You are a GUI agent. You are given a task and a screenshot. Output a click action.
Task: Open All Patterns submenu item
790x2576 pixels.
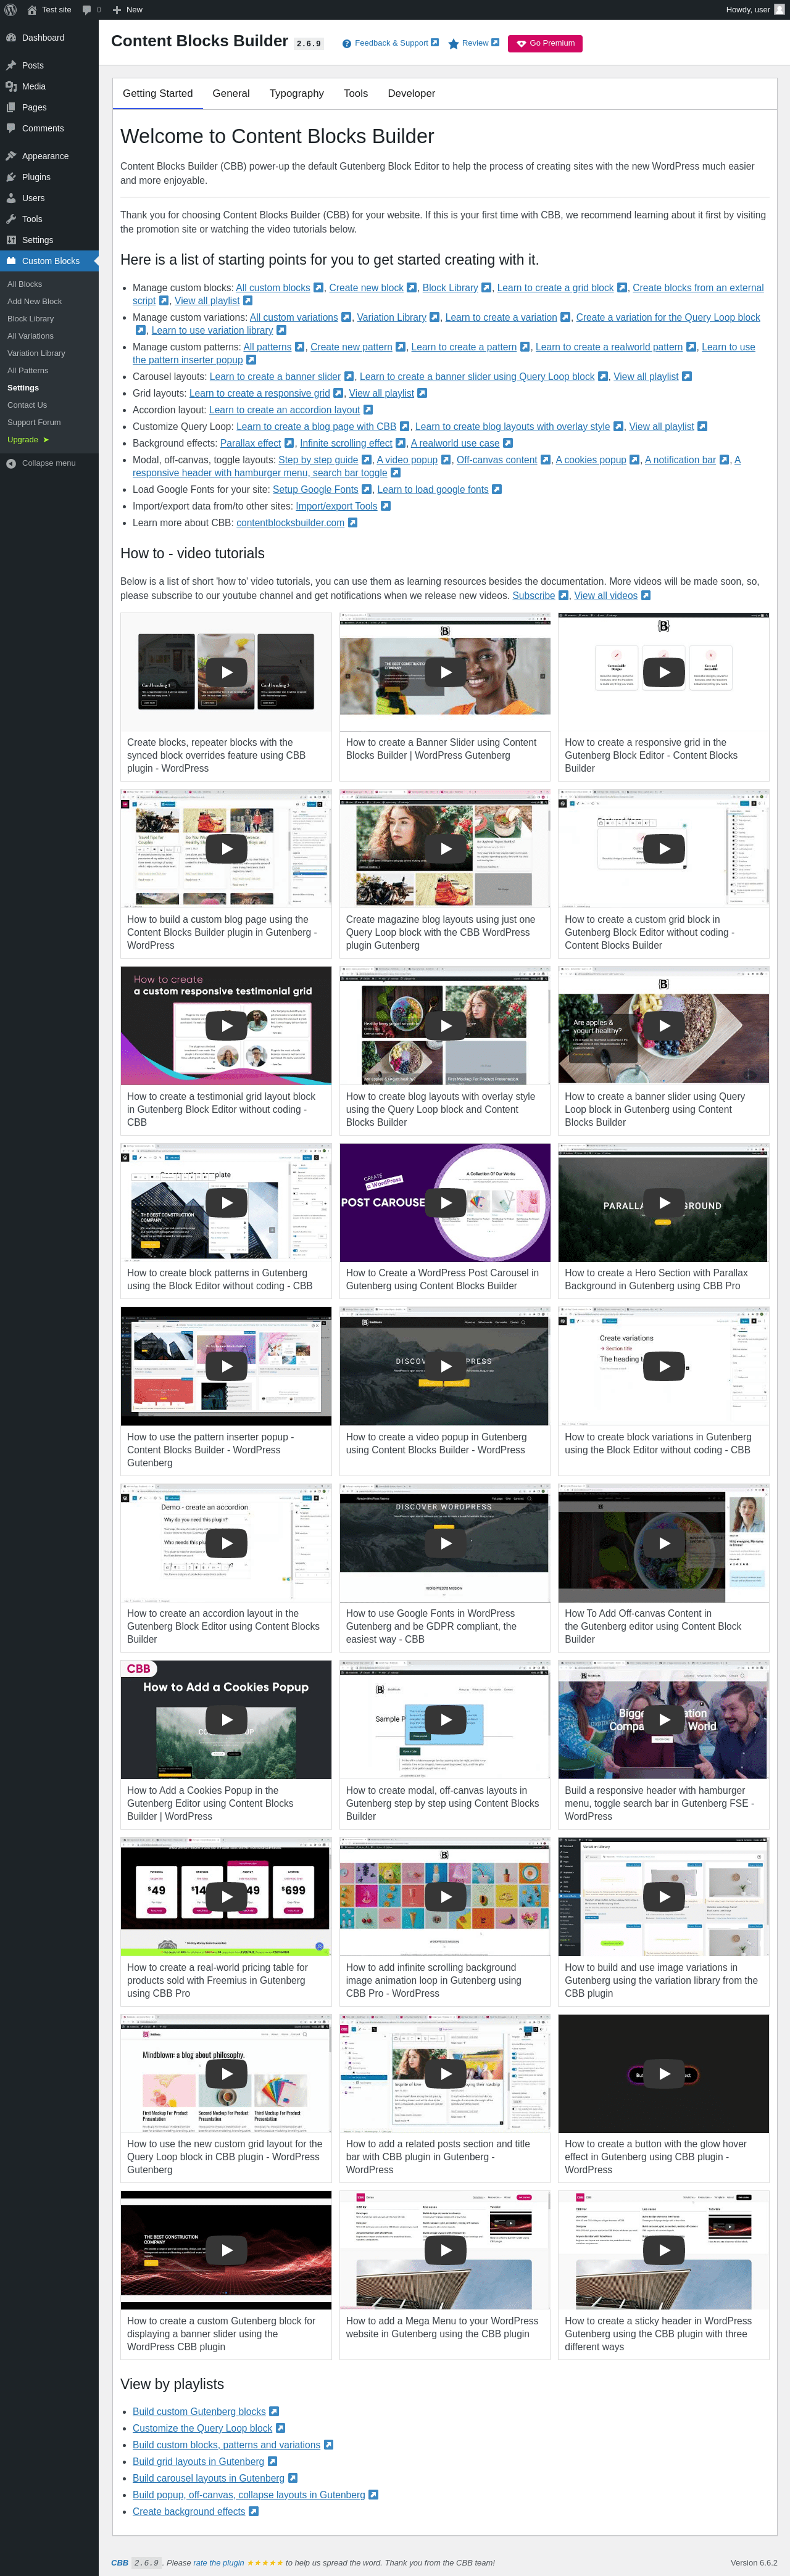[x=28, y=370]
